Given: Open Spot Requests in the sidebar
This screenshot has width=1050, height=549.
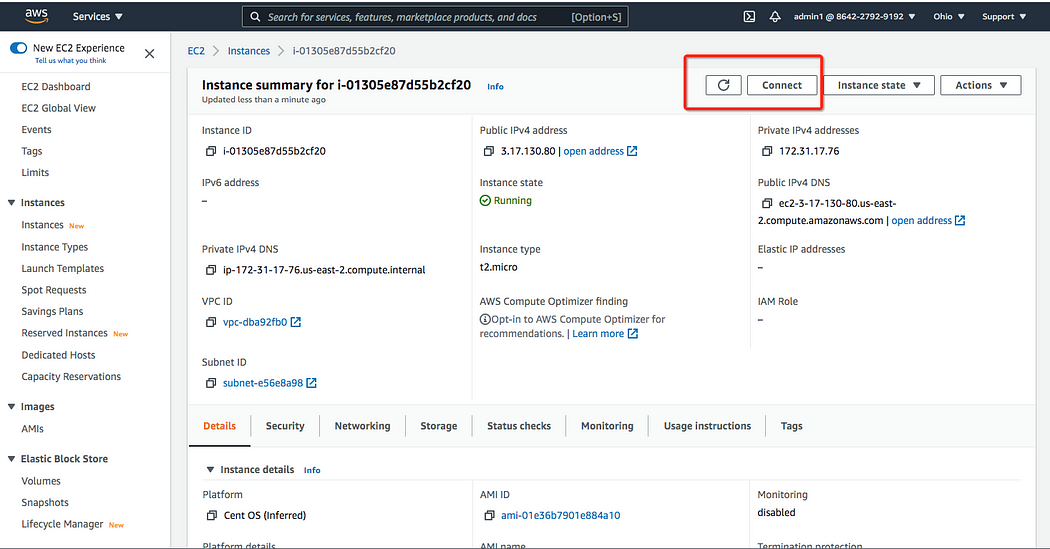Looking at the screenshot, I should click(x=54, y=290).
